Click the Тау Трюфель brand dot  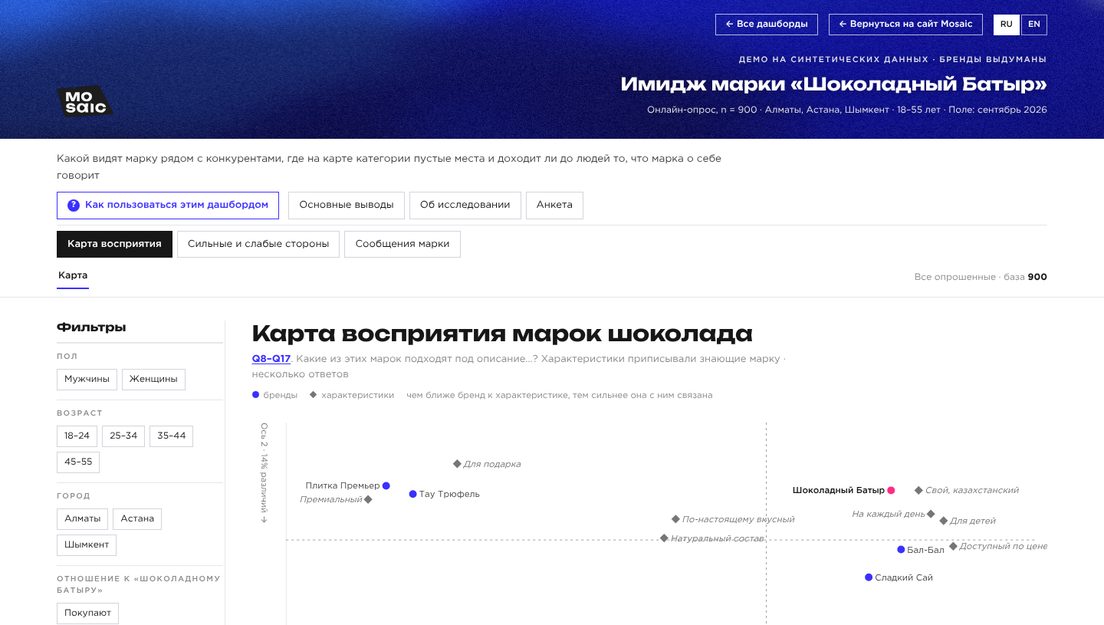point(413,494)
